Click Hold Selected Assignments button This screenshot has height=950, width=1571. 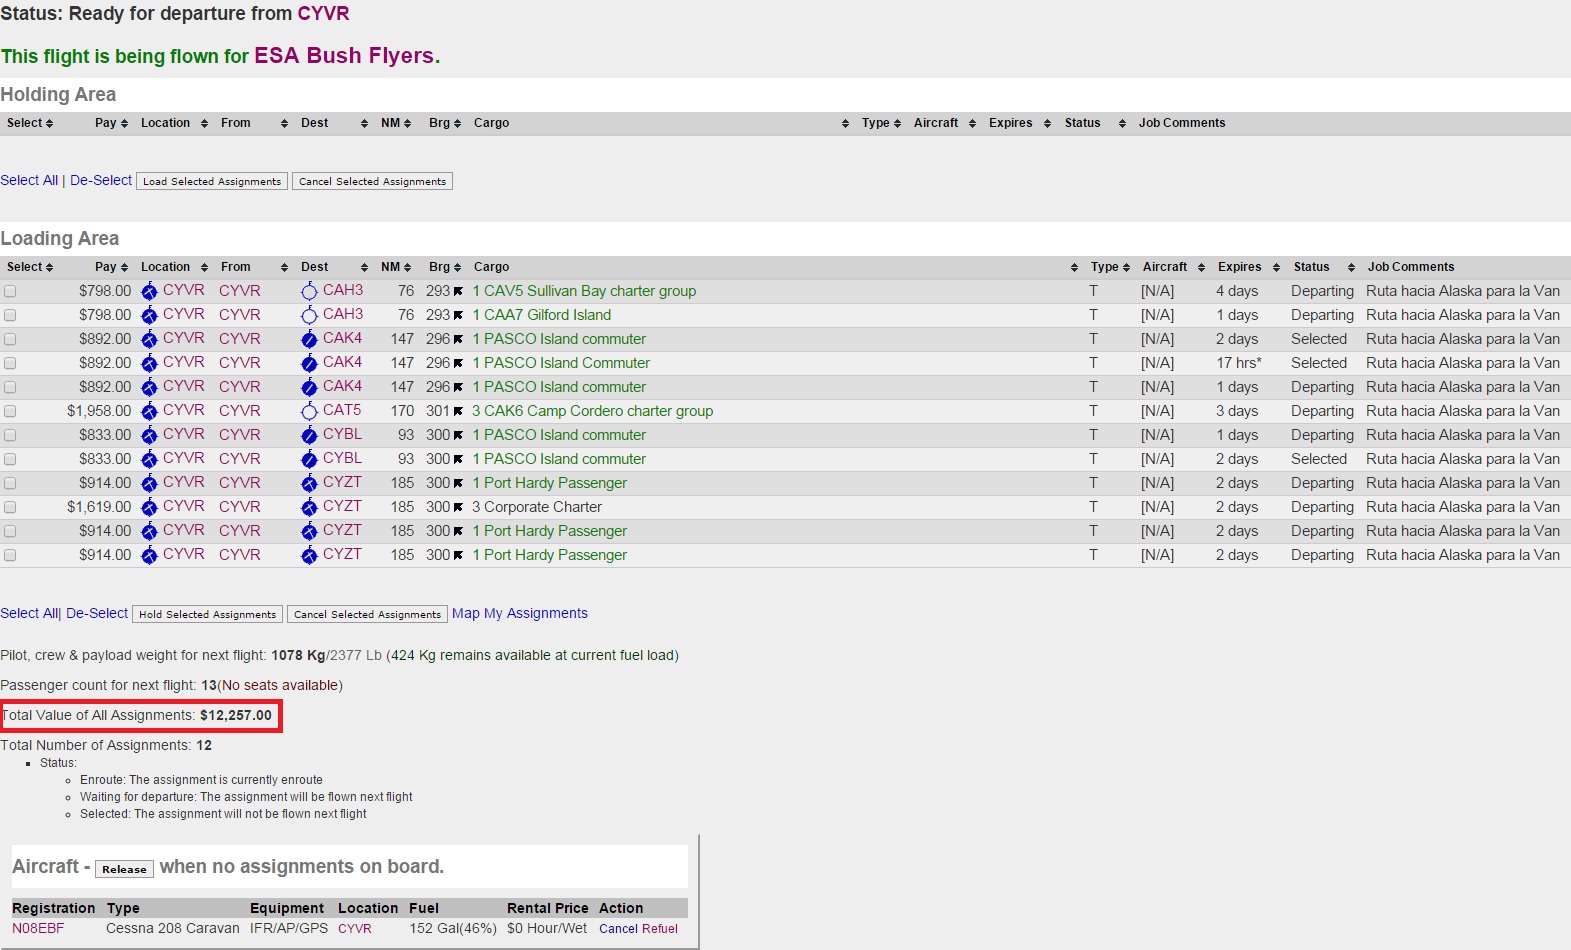pyautogui.click(x=207, y=614)
